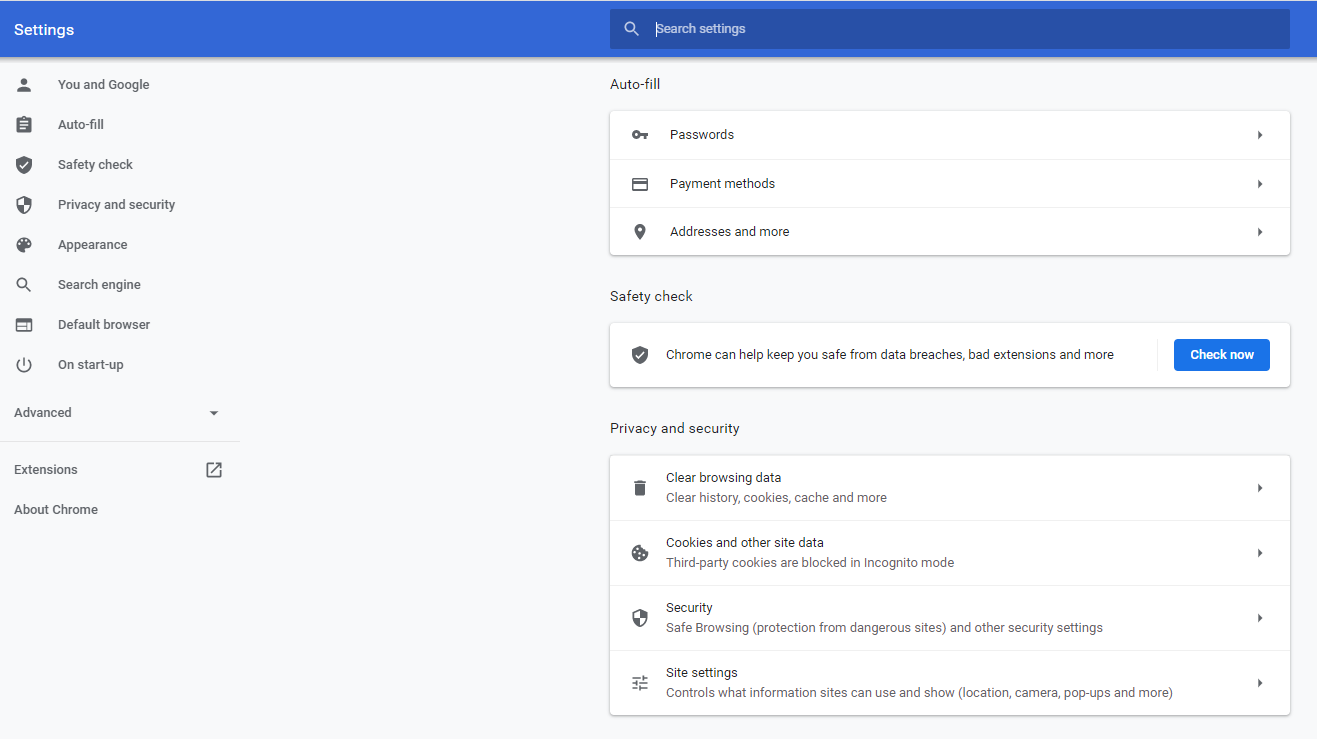1317x739 pixels.
Task: Click the cookie icon in Cookies and other site data
Action: click(640, 553)
